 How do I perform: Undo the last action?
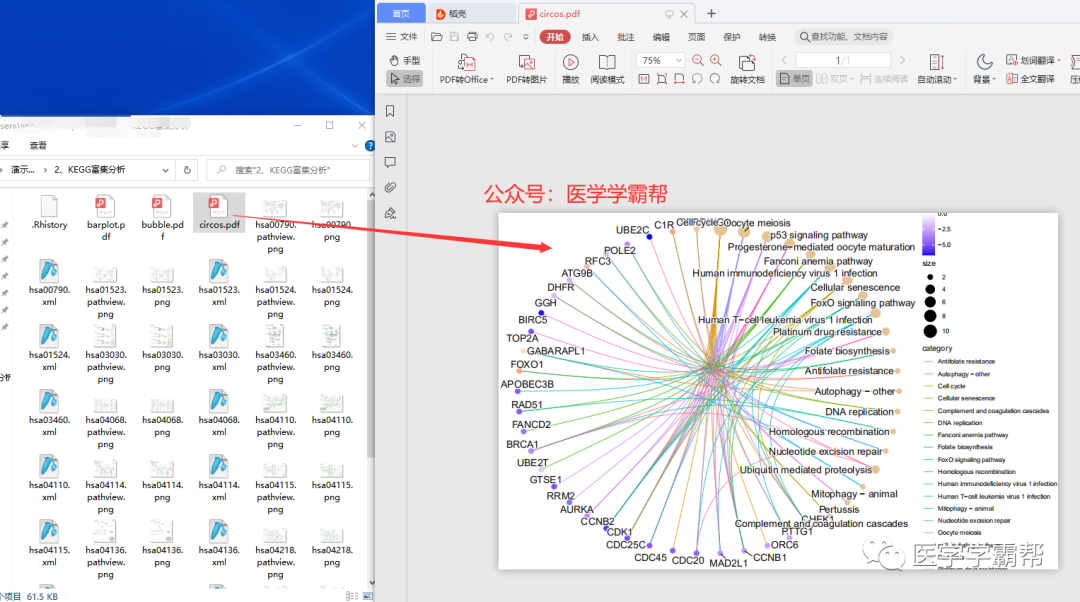point(490,37)
